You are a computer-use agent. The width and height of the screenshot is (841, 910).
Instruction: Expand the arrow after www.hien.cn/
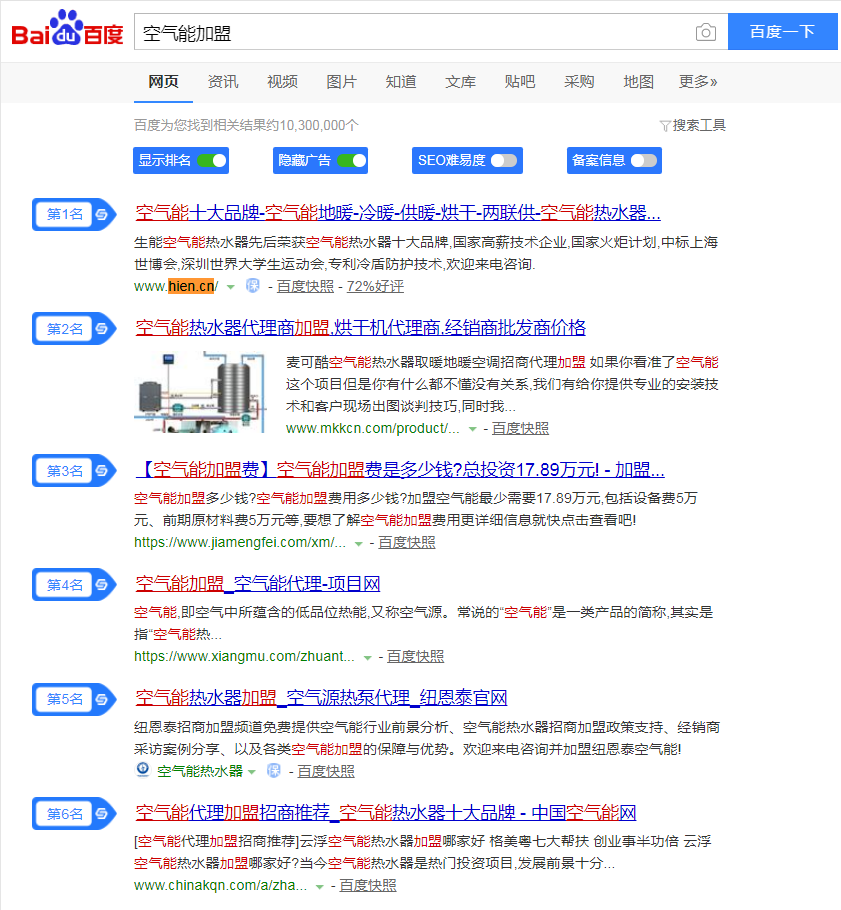(x=230, y=287)
